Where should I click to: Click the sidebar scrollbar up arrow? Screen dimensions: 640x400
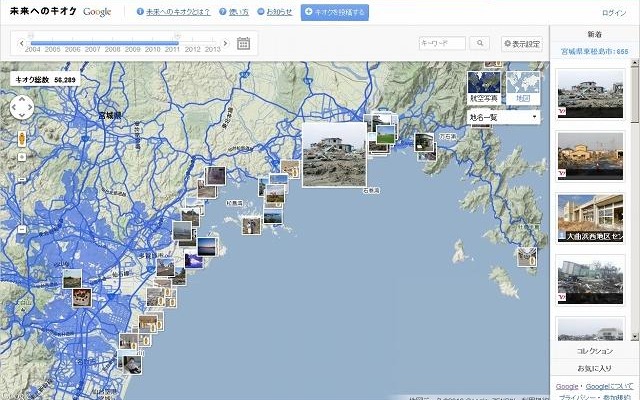tap(635, 63)
